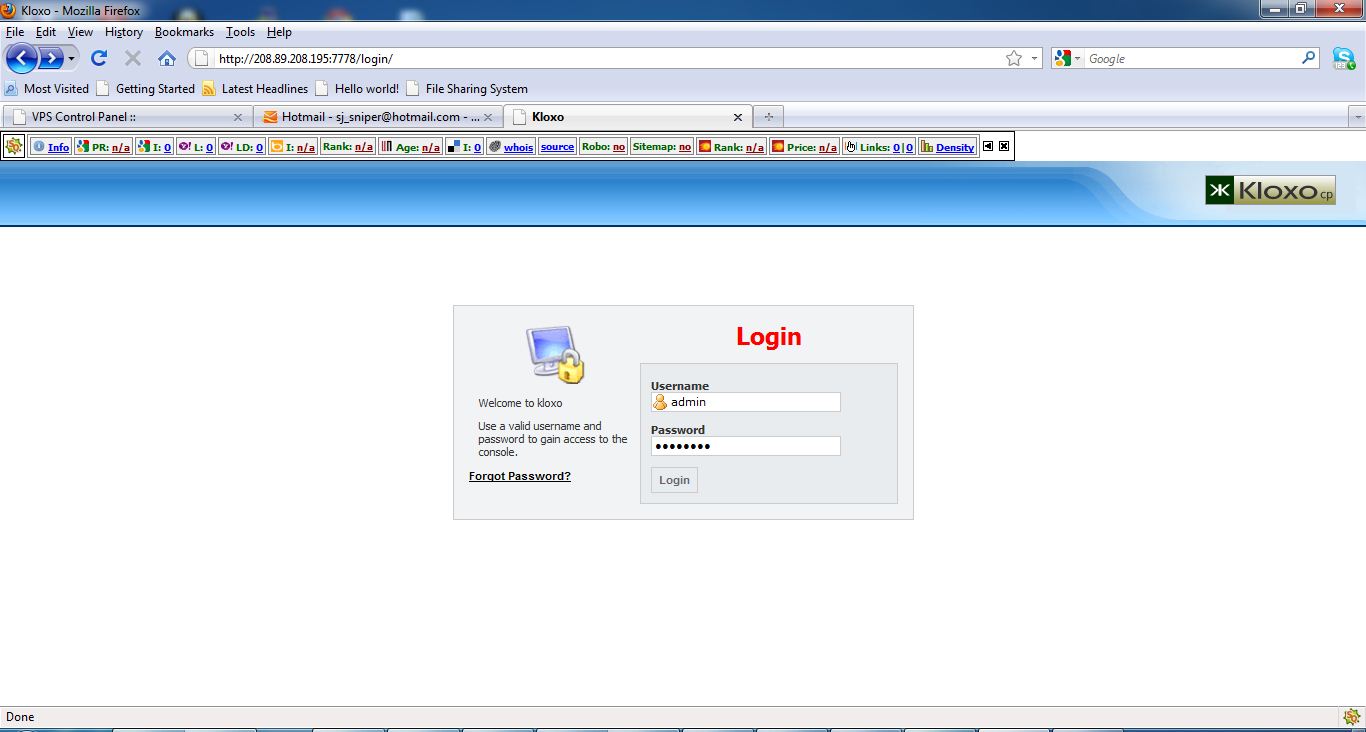Click the Price n/a value

[828, 148]
